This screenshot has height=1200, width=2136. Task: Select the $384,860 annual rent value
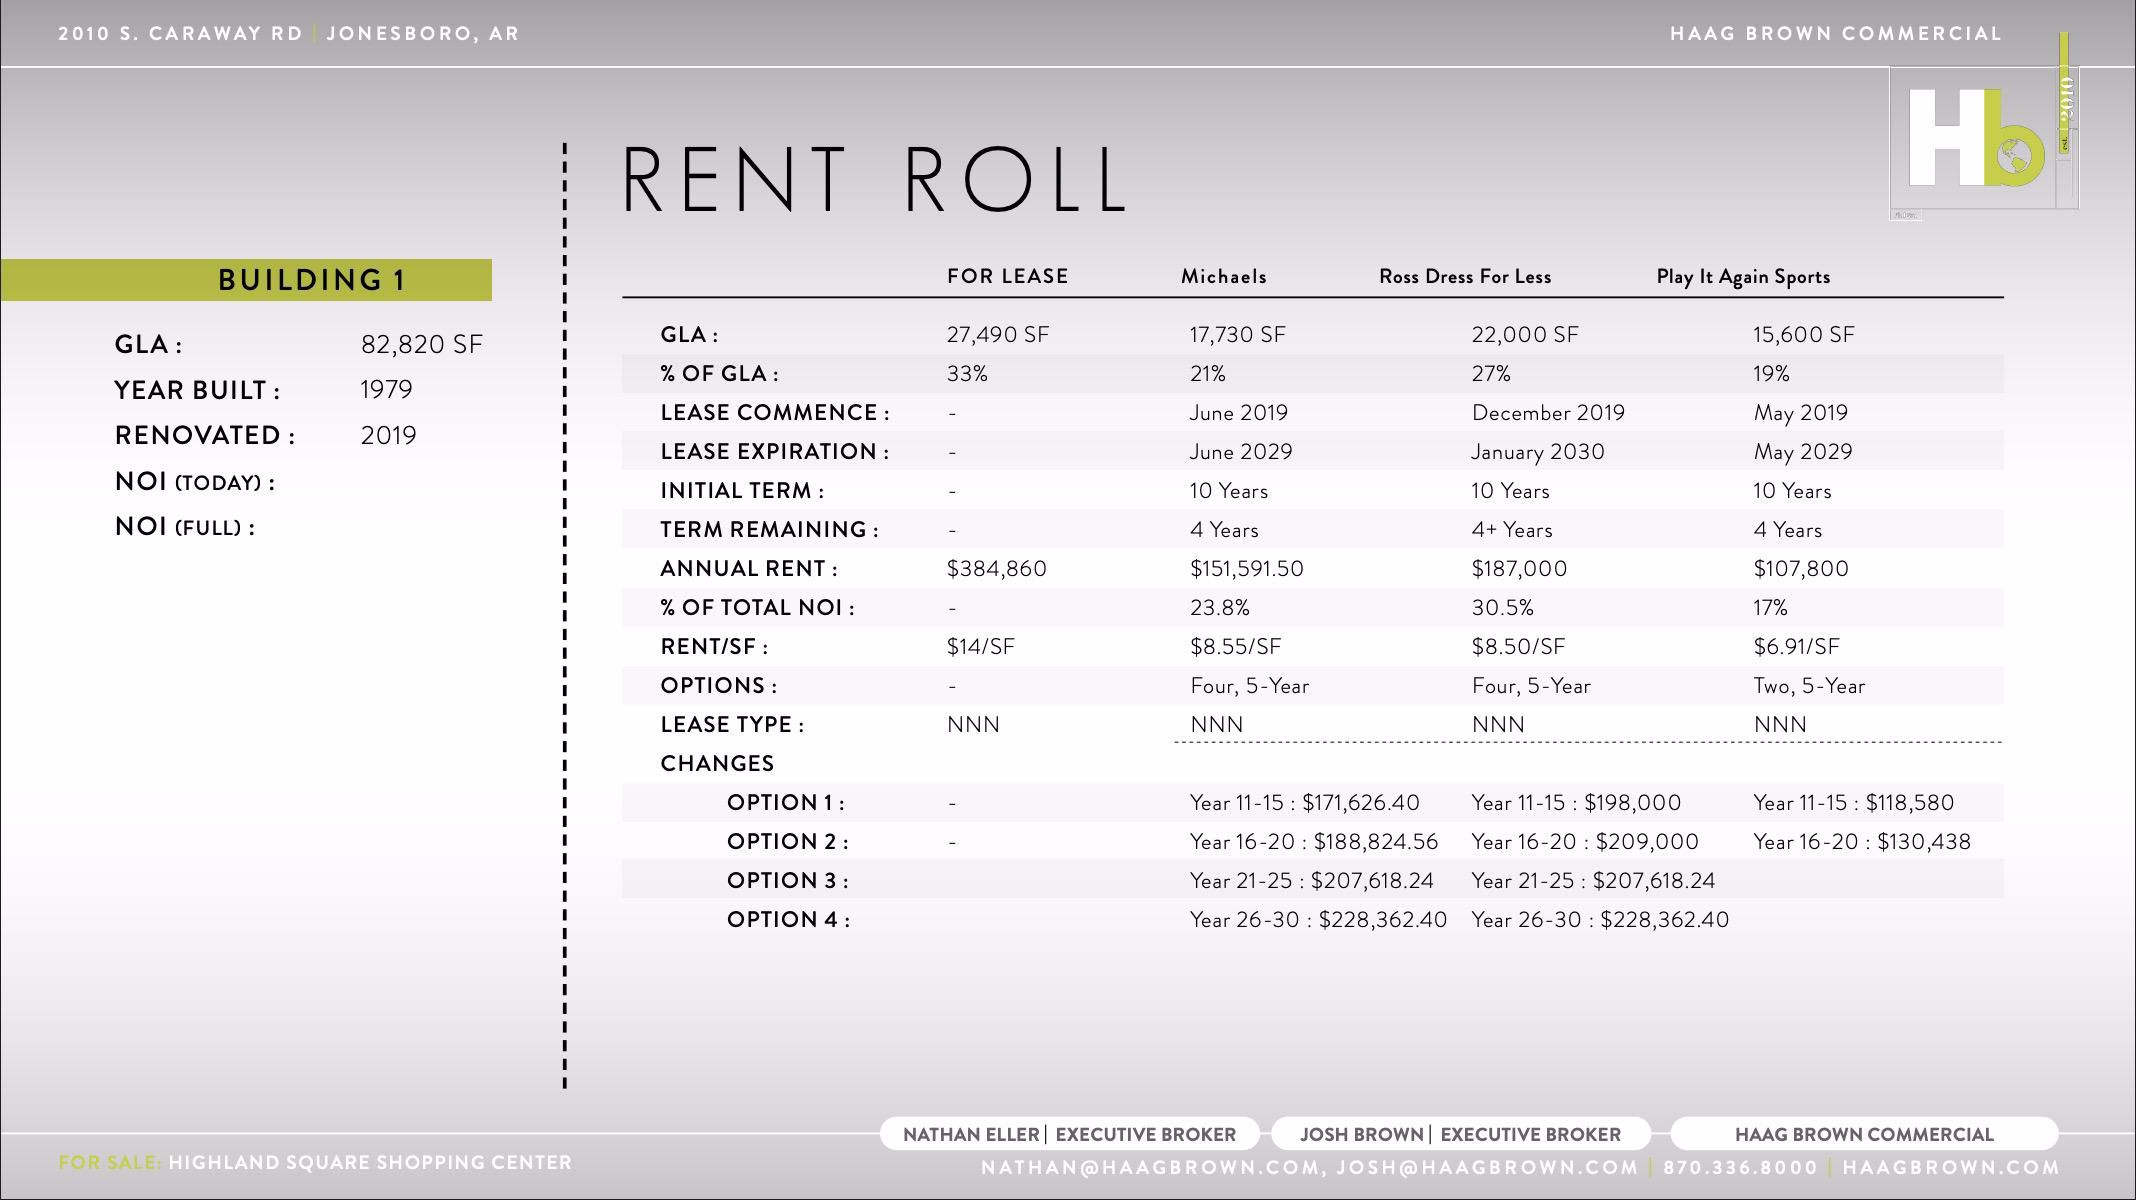(996, 569)
